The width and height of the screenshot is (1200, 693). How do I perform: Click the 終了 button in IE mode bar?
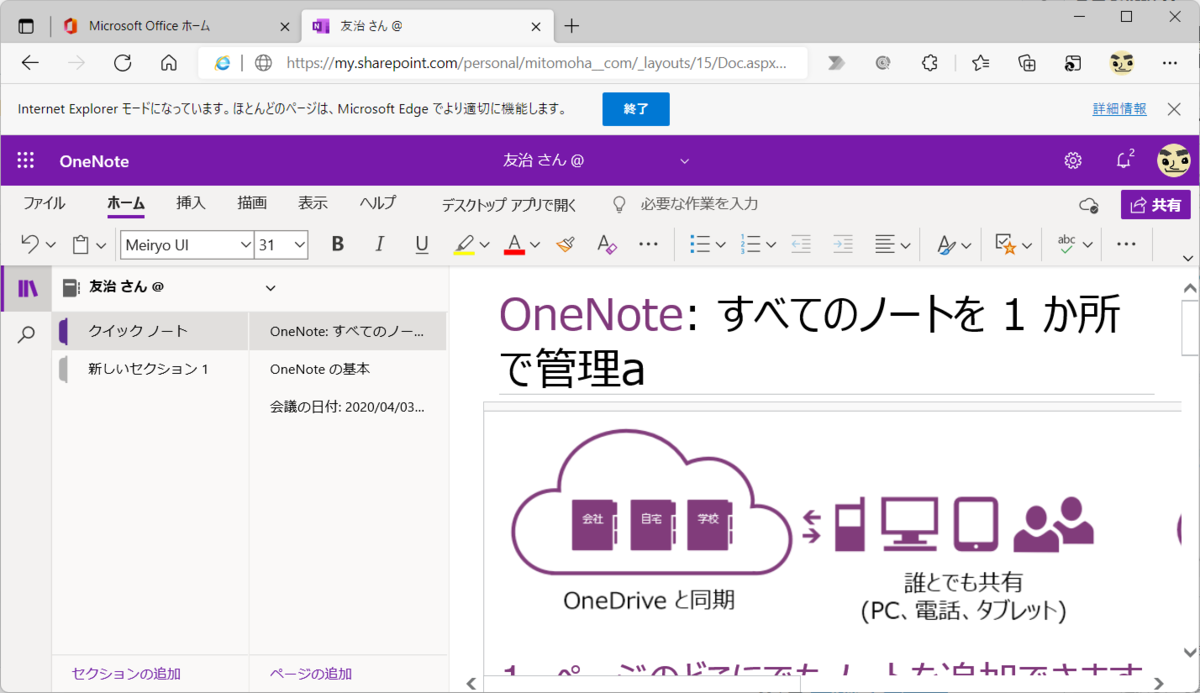point(636,109)
